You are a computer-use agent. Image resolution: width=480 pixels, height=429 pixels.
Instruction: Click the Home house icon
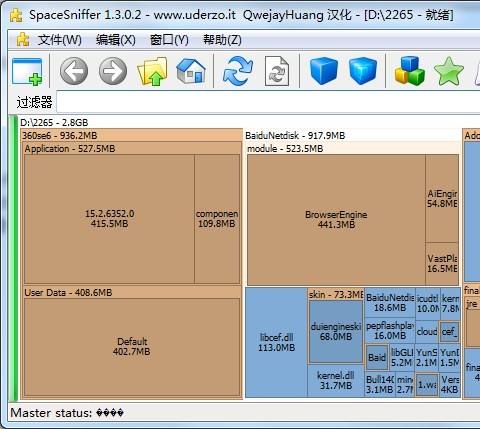point(191,71)
